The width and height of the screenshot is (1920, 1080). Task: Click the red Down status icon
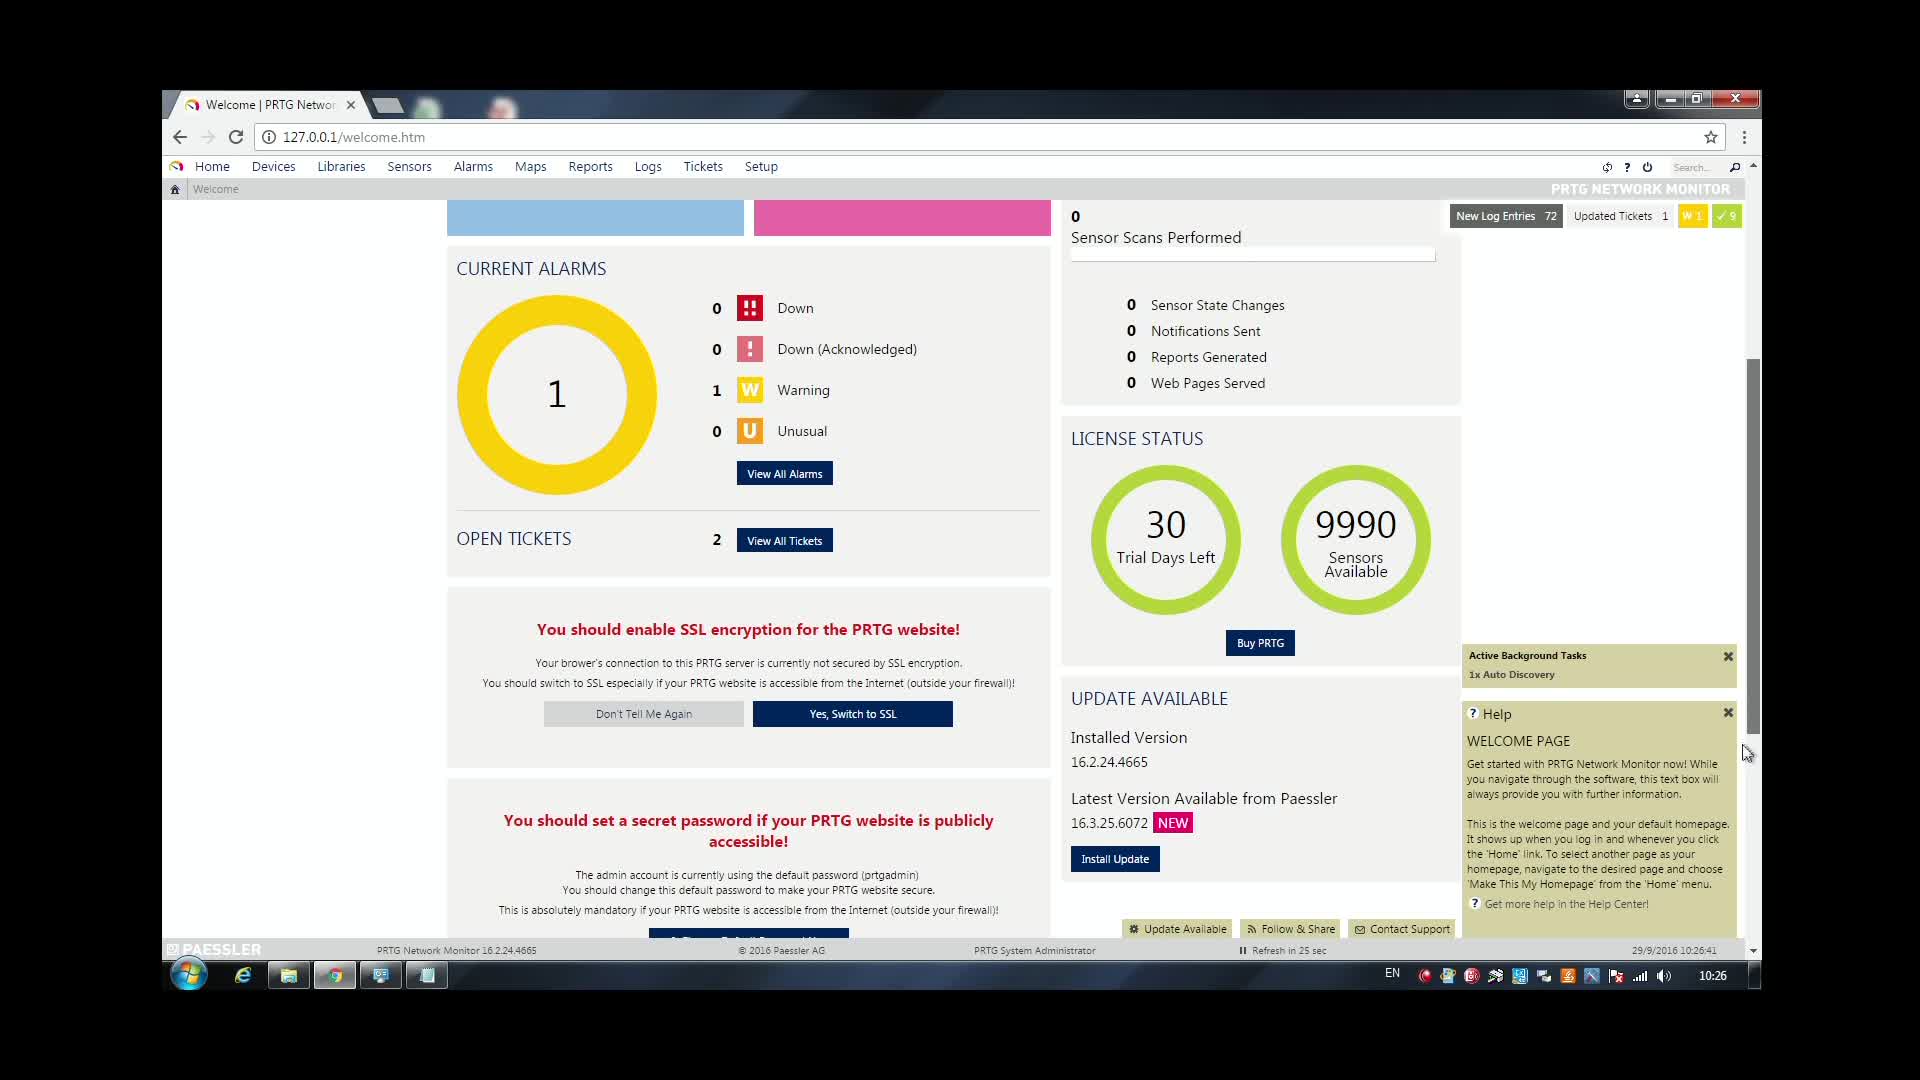tap(749, 308)
